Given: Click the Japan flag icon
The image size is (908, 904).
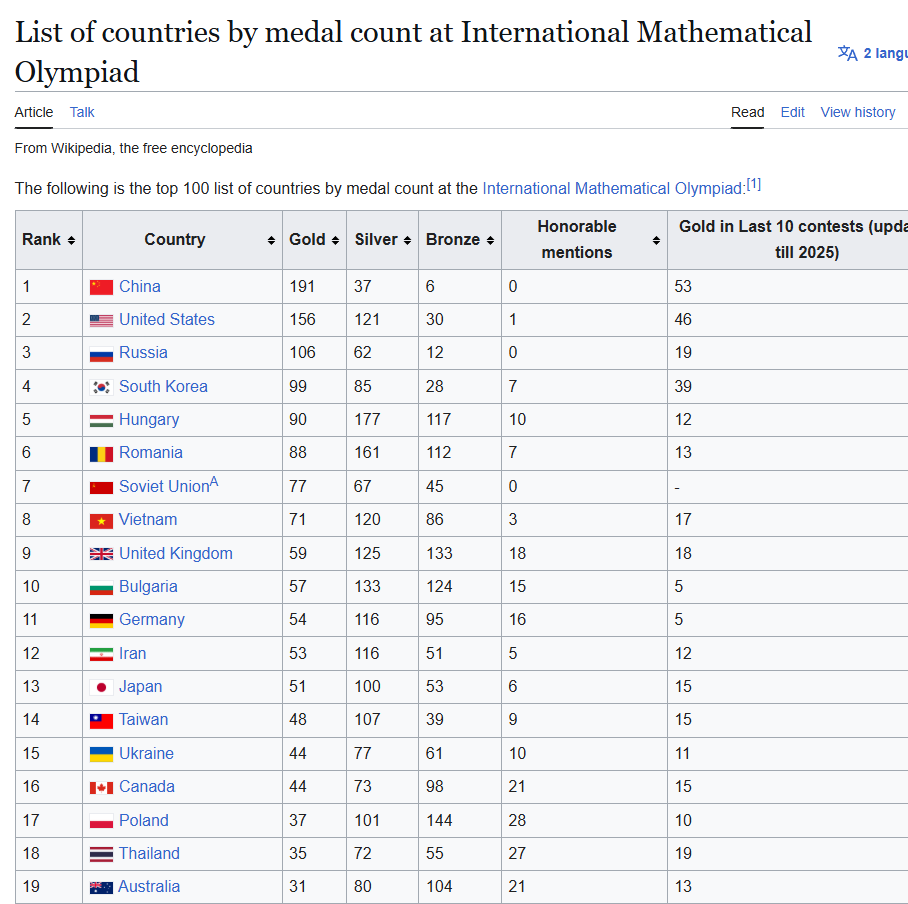Looking at the screenshot, I should (101, 687).
